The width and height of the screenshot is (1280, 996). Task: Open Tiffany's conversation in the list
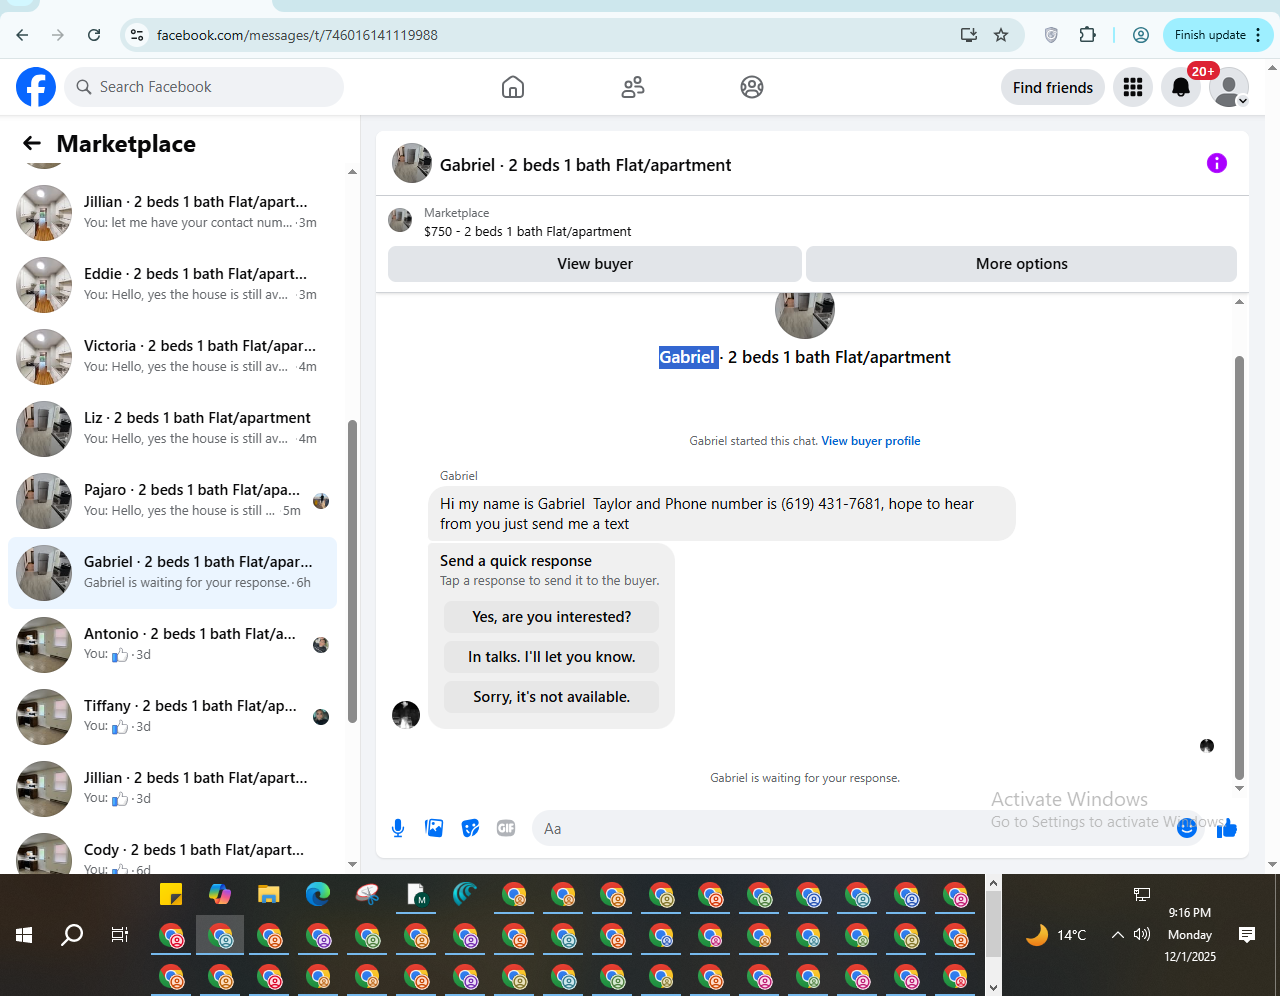click(x=172, y=716)
